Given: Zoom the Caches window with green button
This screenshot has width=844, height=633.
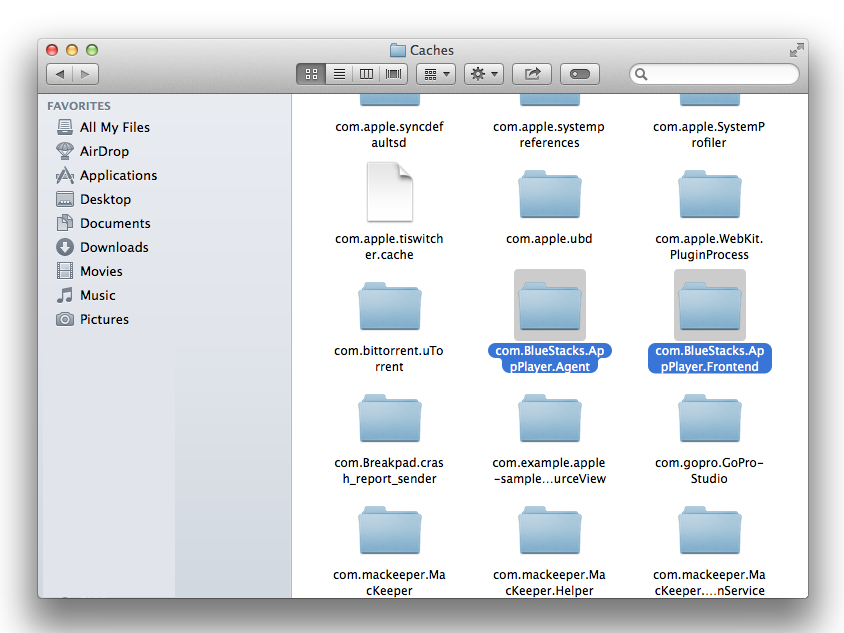Looking at the screenshot, I should [x=92, y=50].
